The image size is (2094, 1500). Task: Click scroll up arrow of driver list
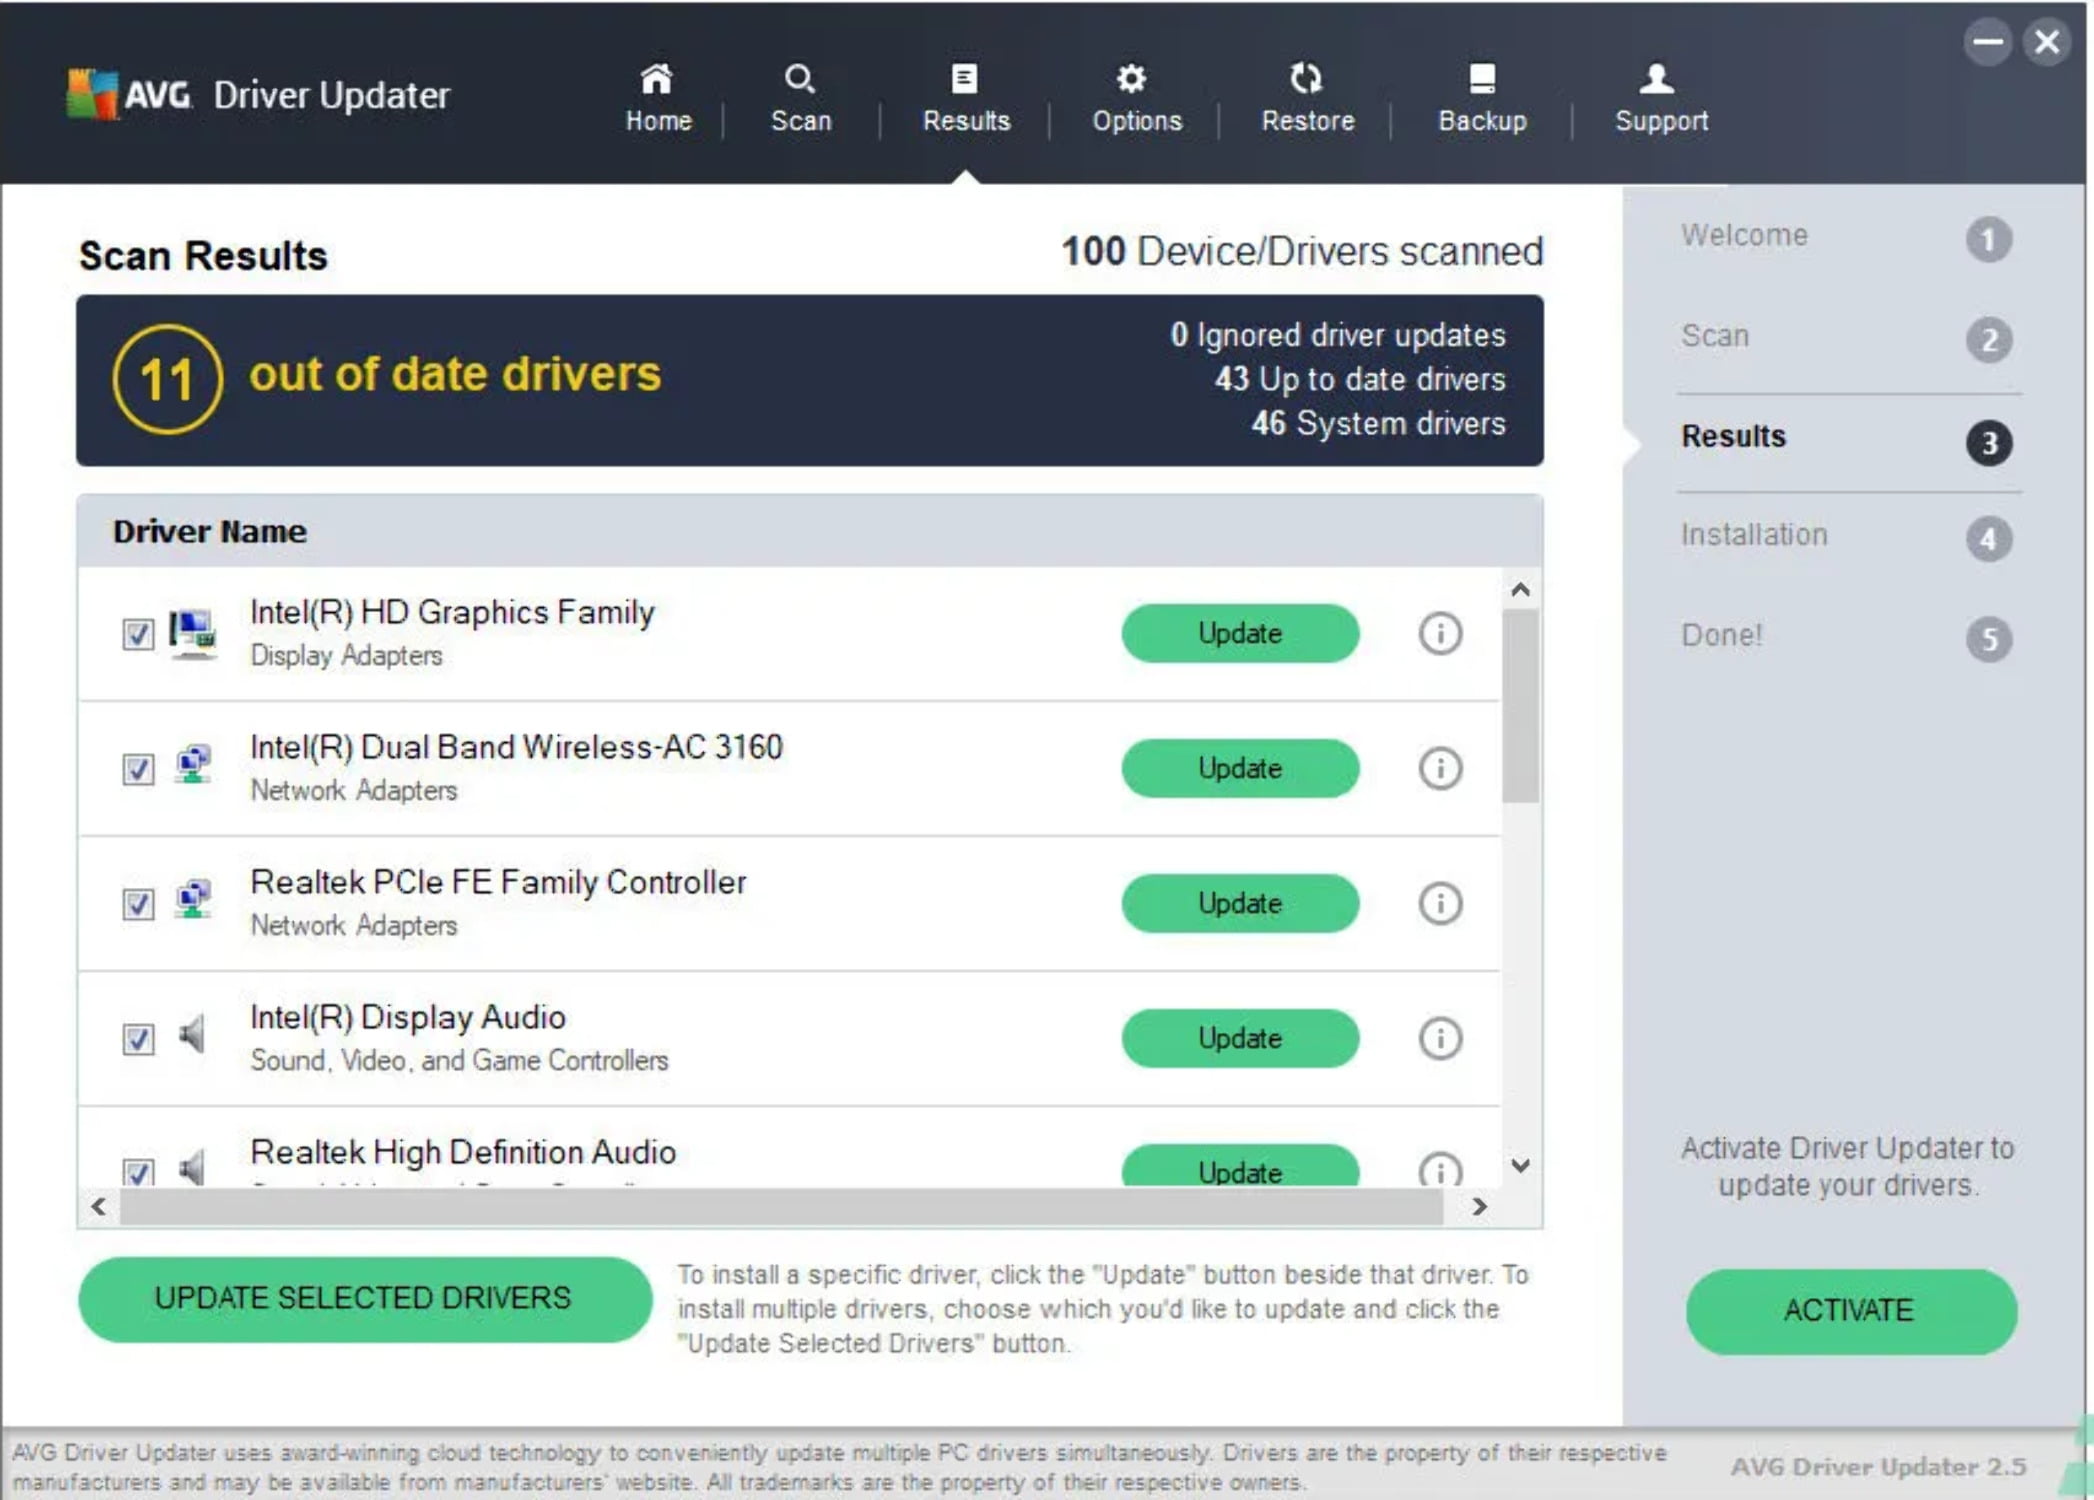click(1520, 590)
